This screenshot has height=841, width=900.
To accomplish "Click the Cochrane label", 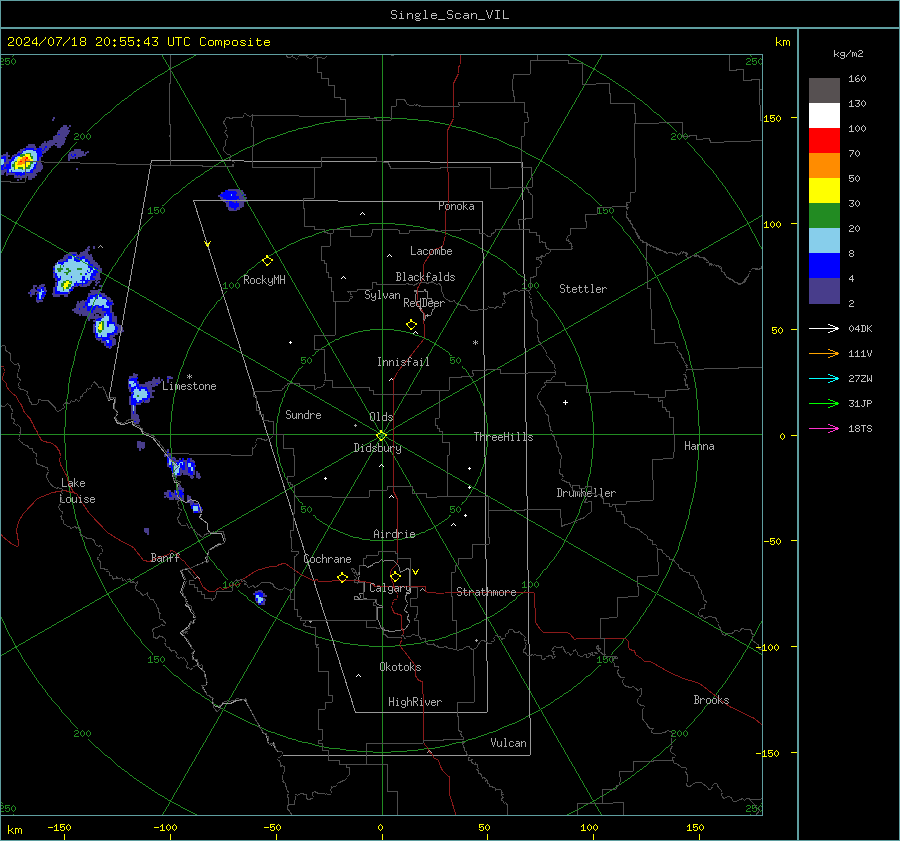I will coord(327,559).
